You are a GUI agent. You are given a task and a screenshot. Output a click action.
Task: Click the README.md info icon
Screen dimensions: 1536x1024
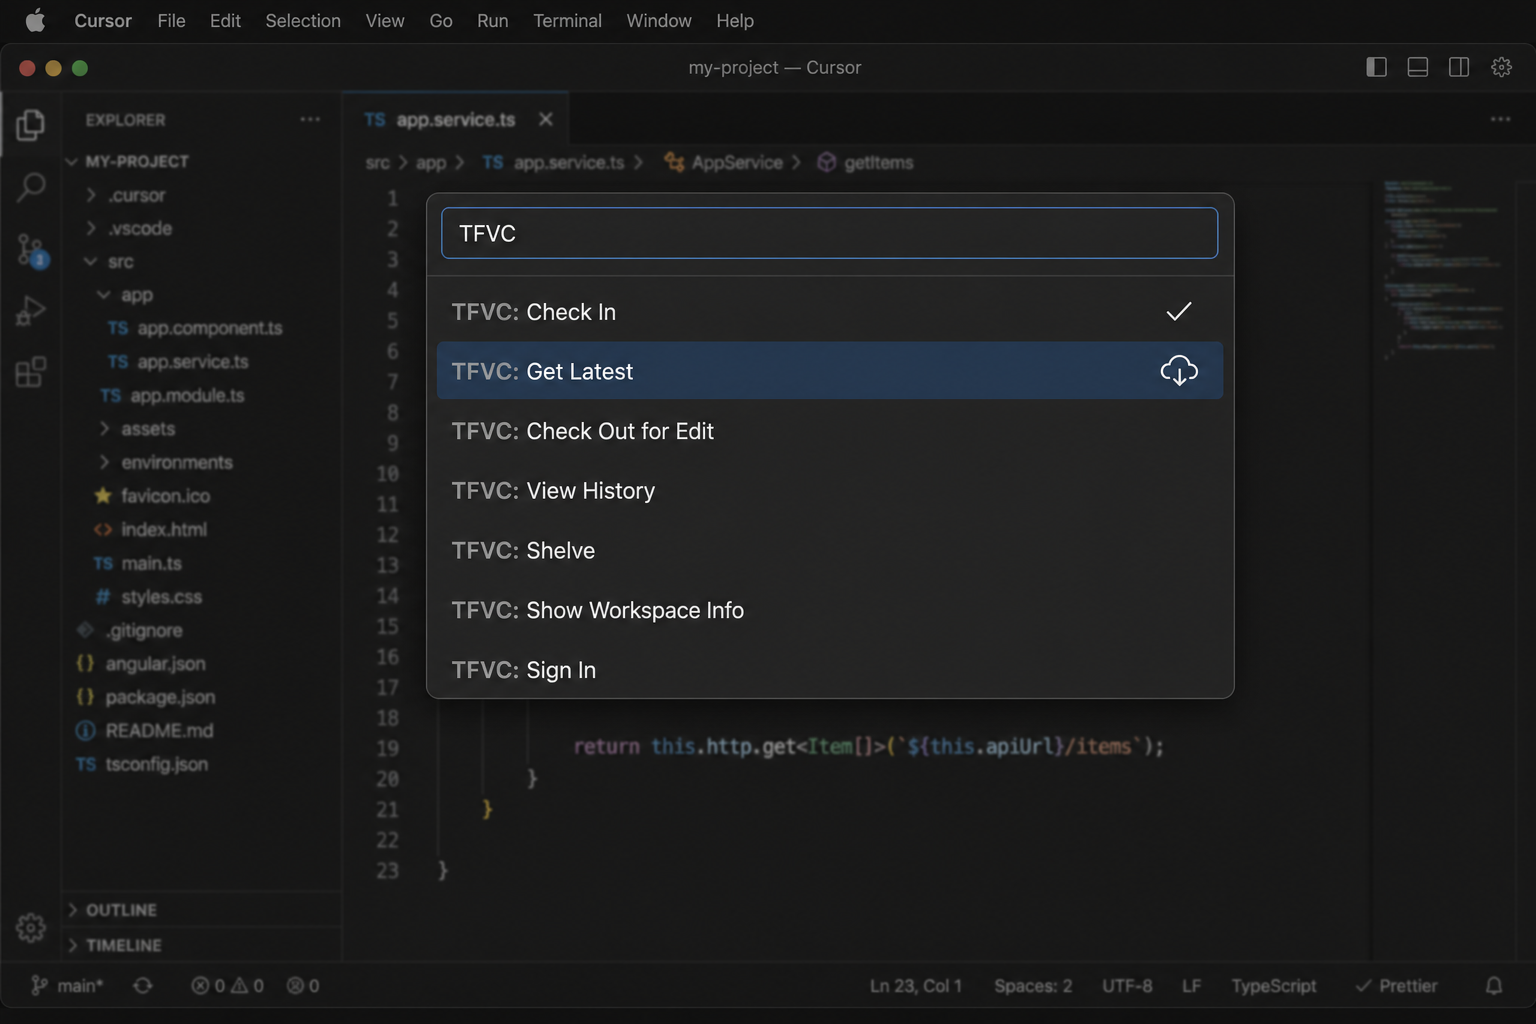coord(85,730)
